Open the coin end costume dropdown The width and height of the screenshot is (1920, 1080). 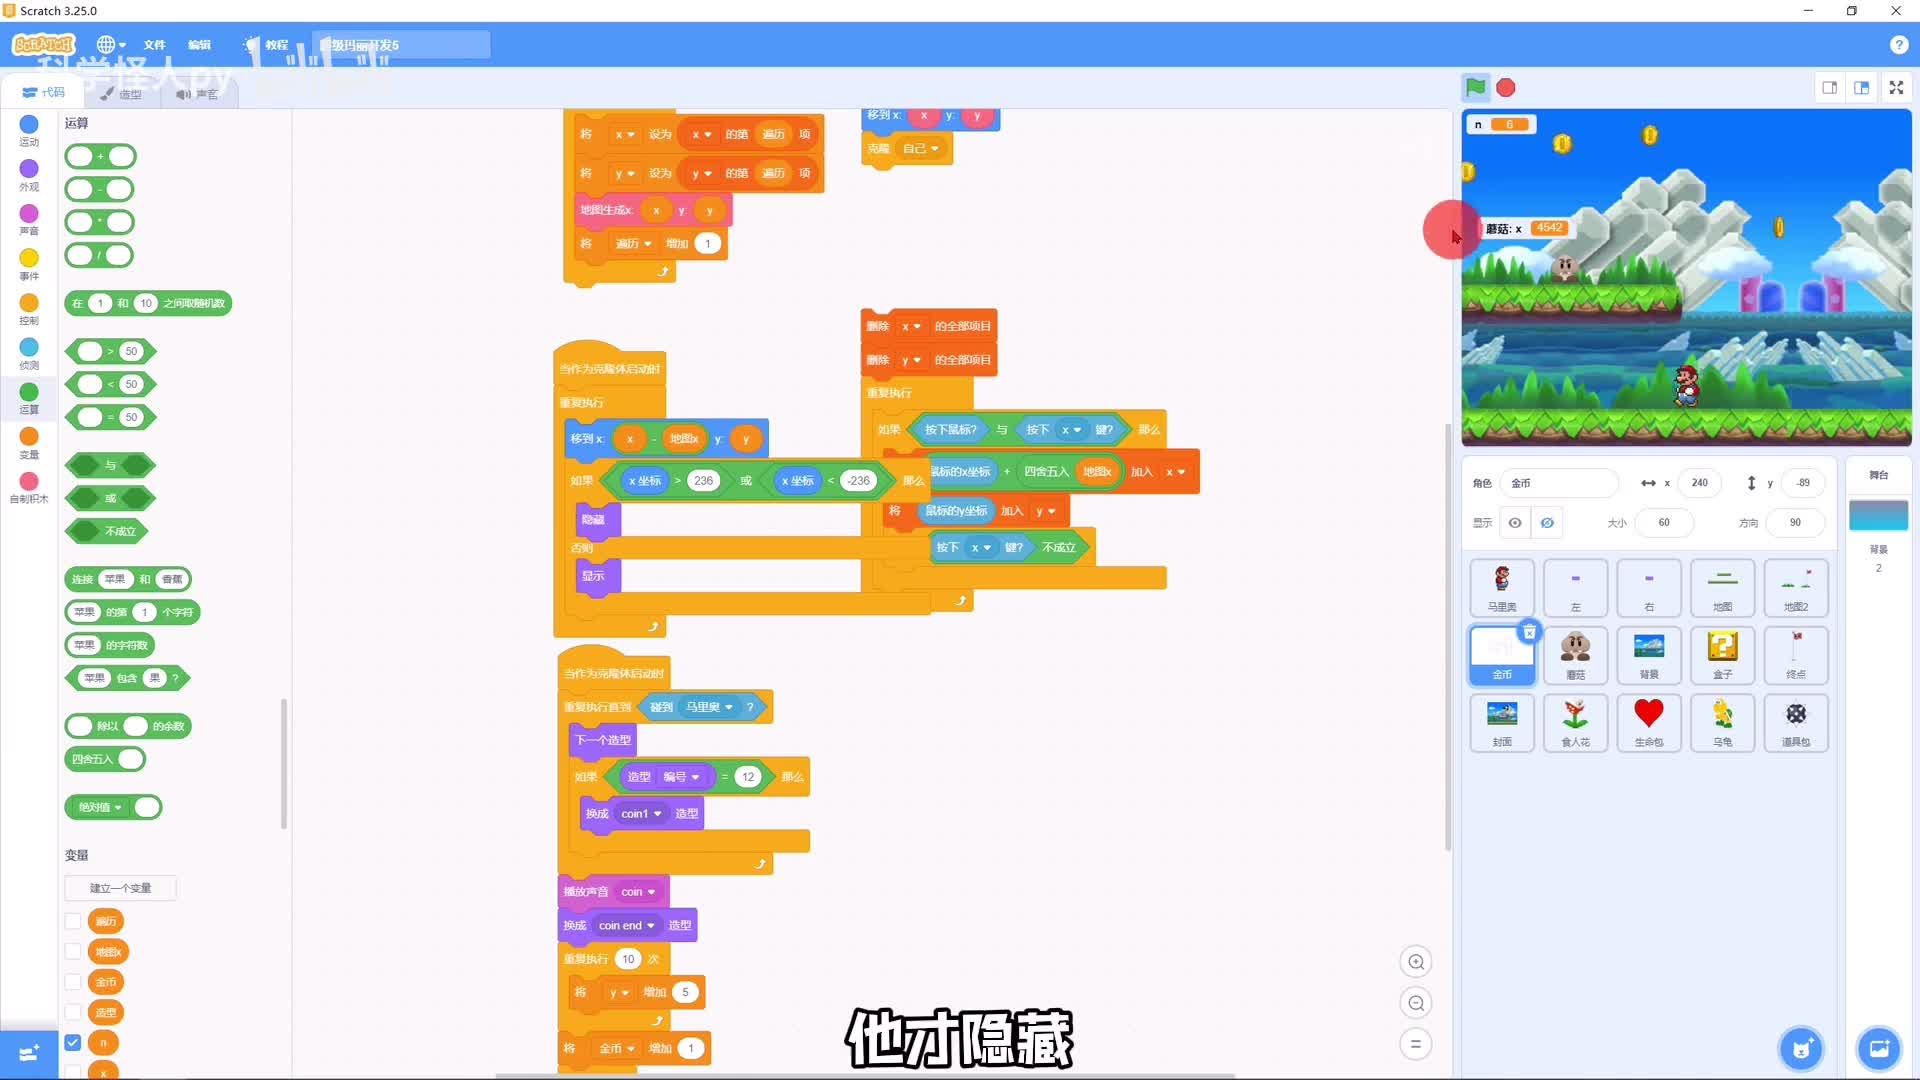tap(627, 926)
